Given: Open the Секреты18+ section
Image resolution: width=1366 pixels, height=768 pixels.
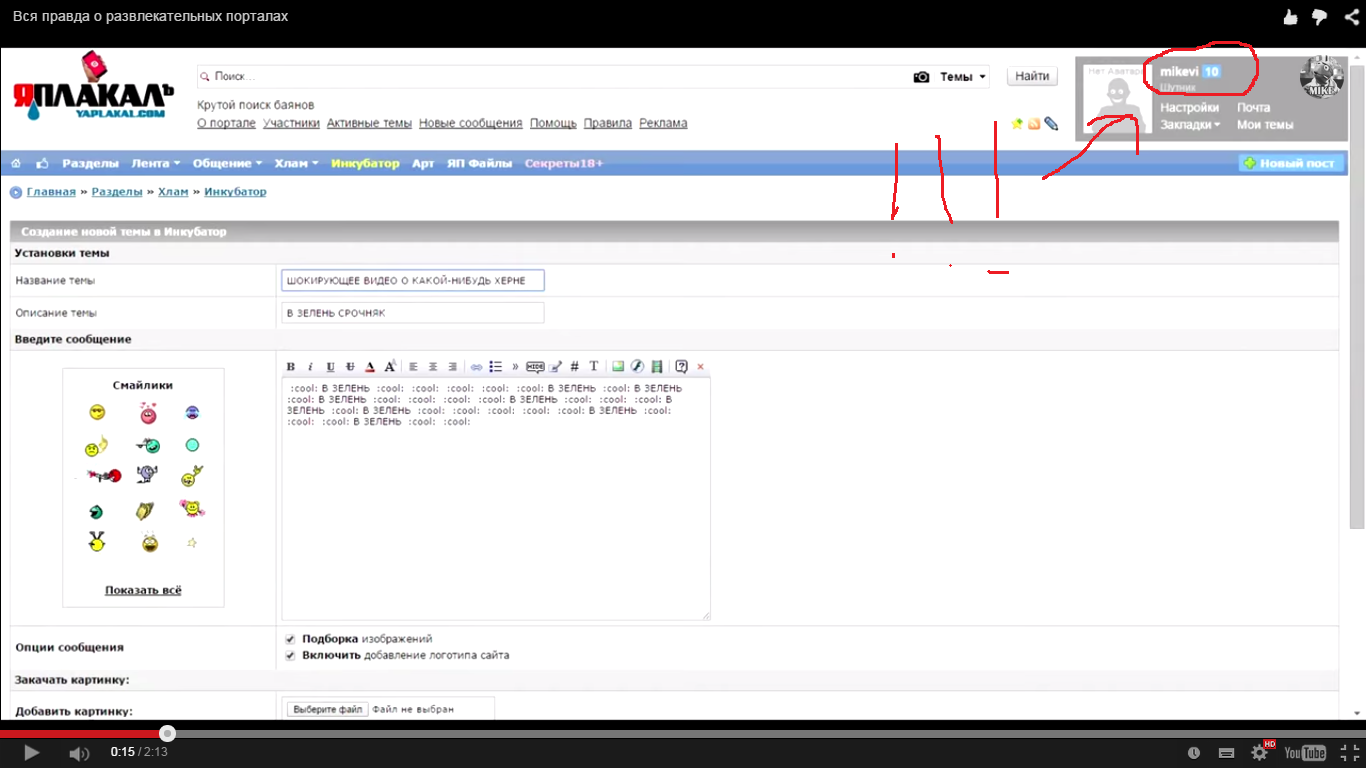Looking at the screenshot, I should pyautogui.click(x=564, y=163).
